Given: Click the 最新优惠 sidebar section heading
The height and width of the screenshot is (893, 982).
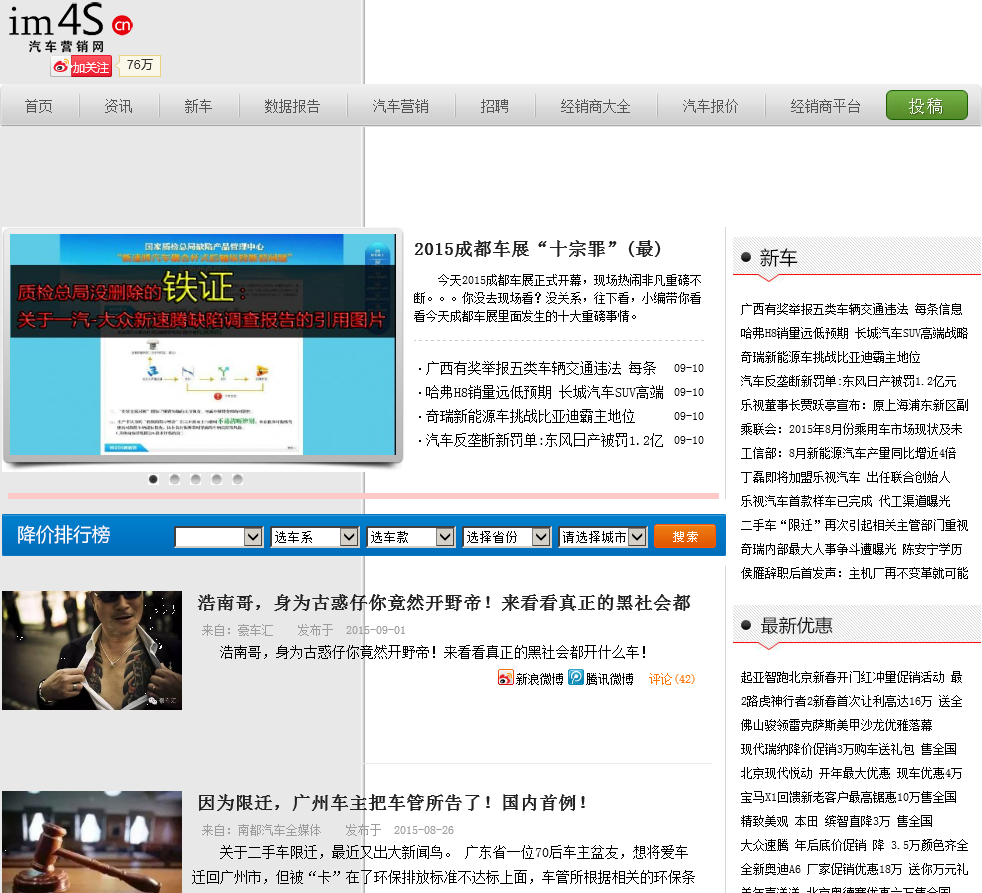Looking at the screenshot, I should pyautogui.click(x=796, y=625).
